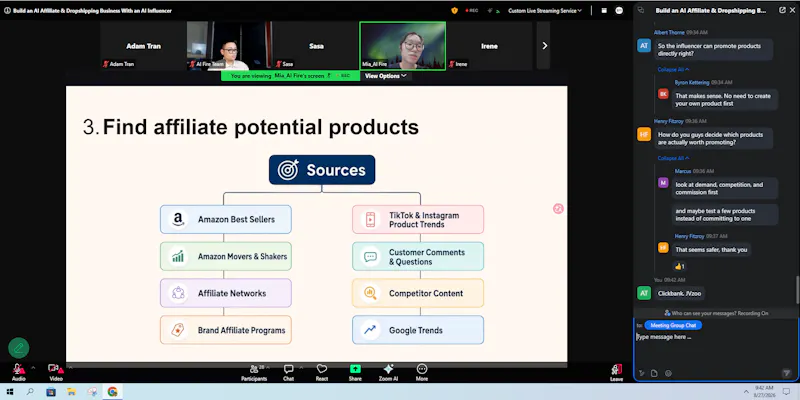The image size is (800, 400).
Task: Select Adam Tran's video tile
Action: (143, 45)
